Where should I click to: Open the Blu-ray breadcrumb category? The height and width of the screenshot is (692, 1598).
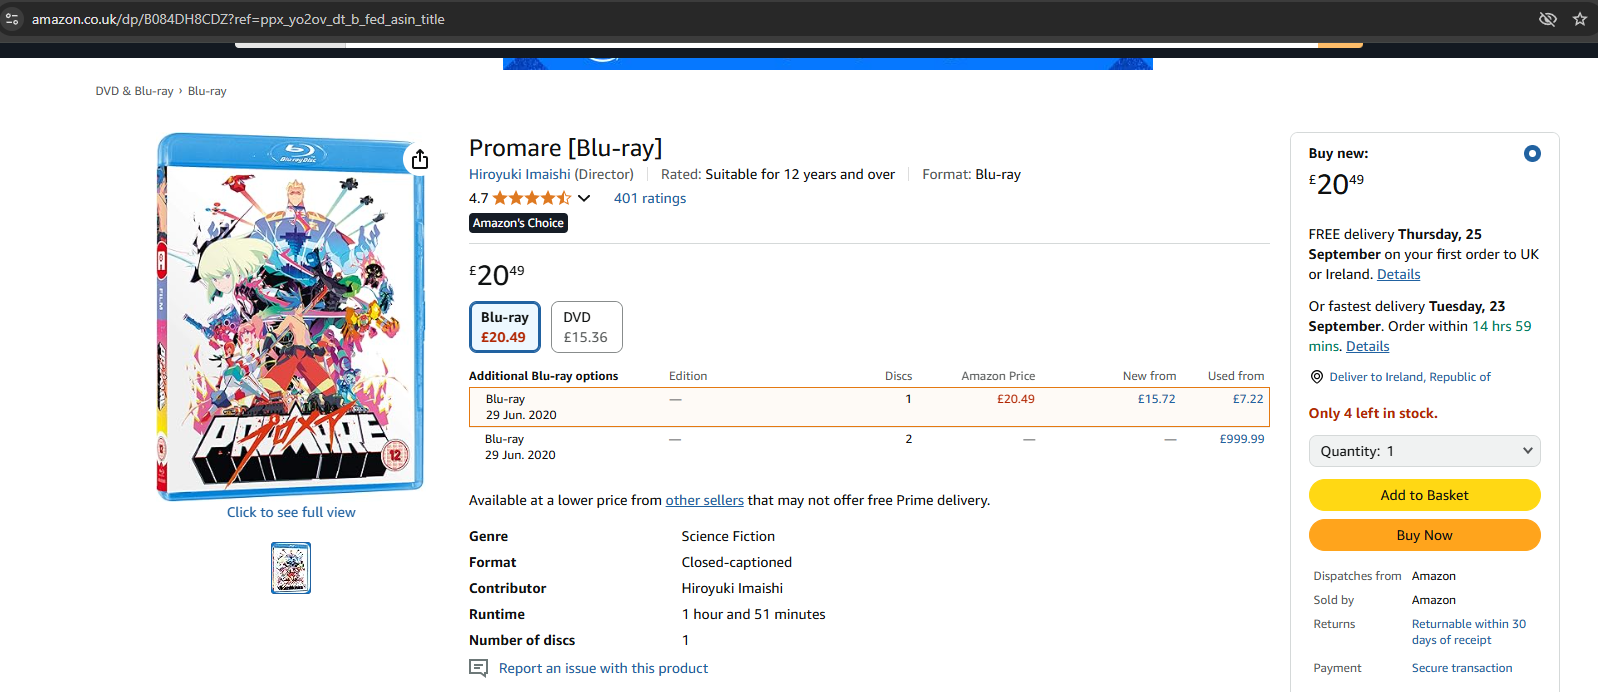click(207, 91)
